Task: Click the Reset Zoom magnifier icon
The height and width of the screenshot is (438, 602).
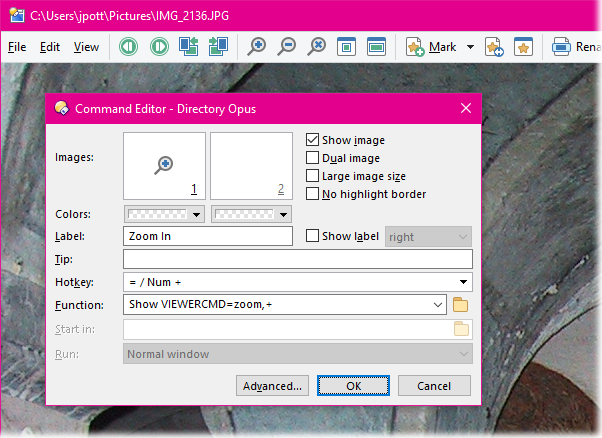Action: click(316, 47)
